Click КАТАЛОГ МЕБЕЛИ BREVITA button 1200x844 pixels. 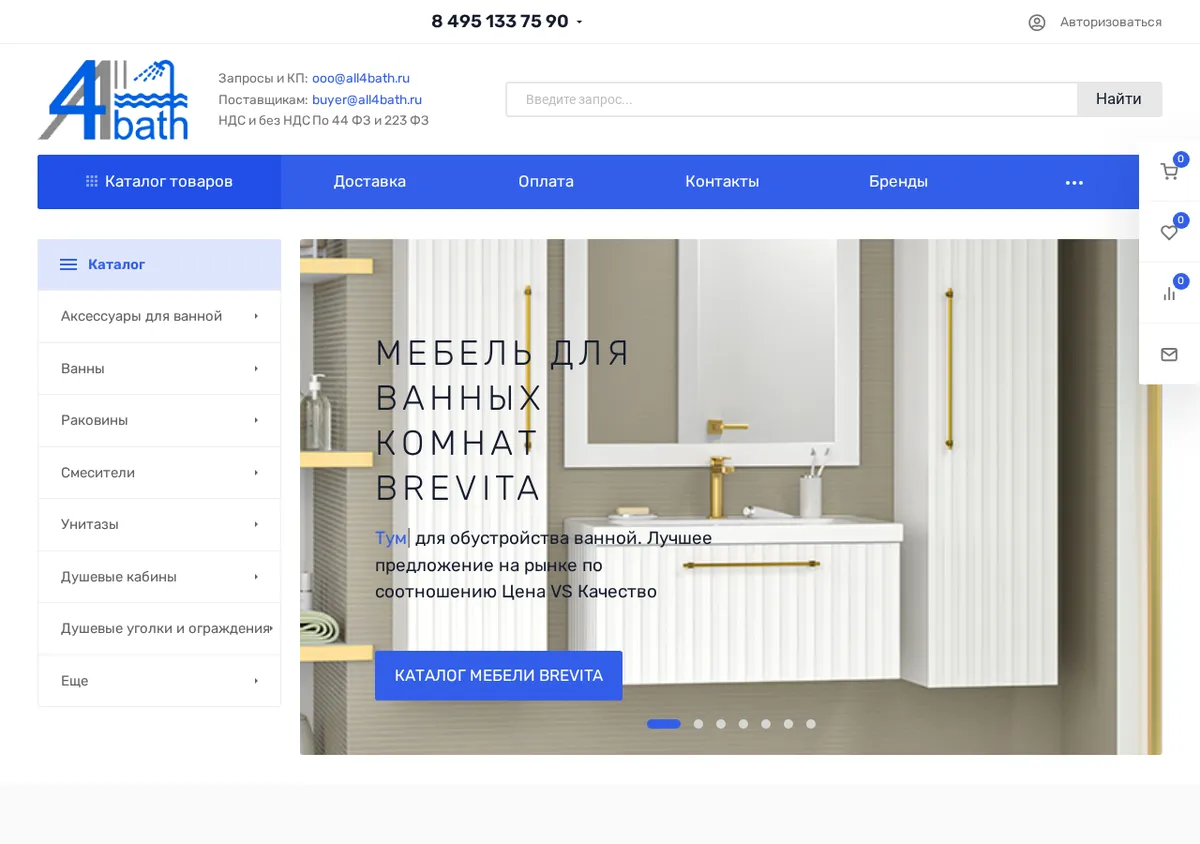pyautogui.click(x=499, y=676)
